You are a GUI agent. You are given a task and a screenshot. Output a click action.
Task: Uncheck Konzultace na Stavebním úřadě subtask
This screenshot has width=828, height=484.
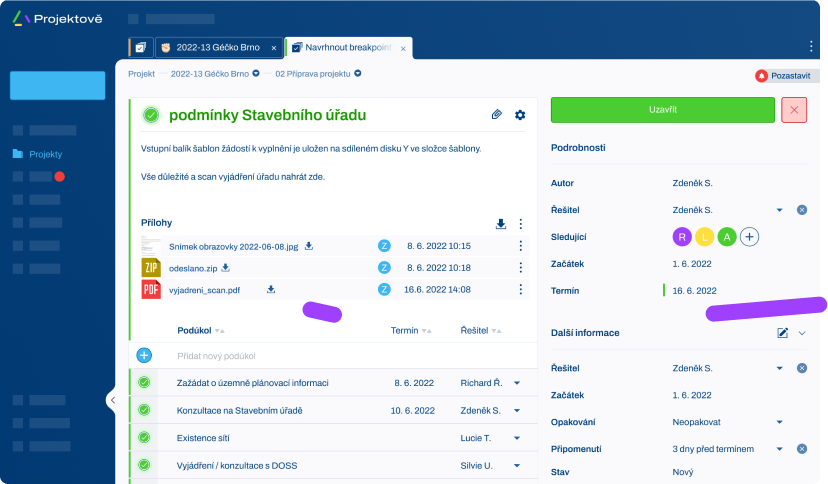[x=144, y=410]
